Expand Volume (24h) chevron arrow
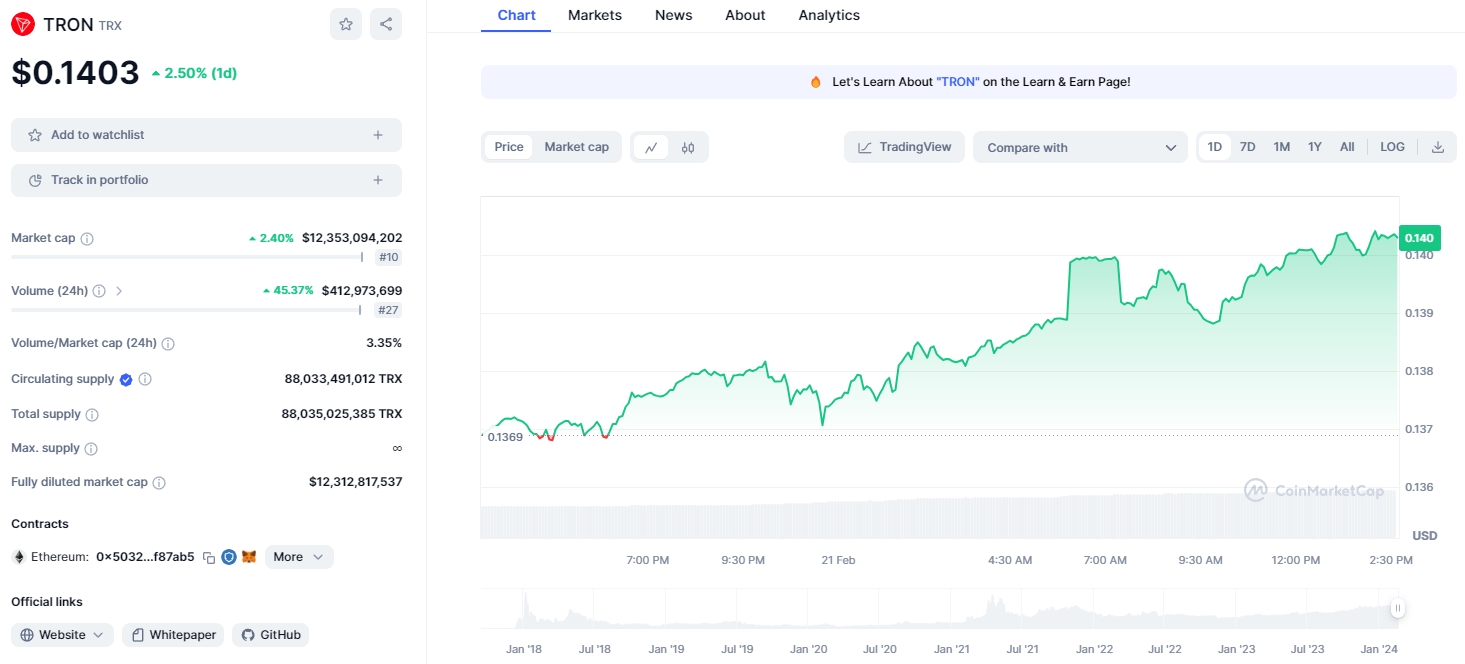This screenshot has width=1465, height=664. click(119, 291)
